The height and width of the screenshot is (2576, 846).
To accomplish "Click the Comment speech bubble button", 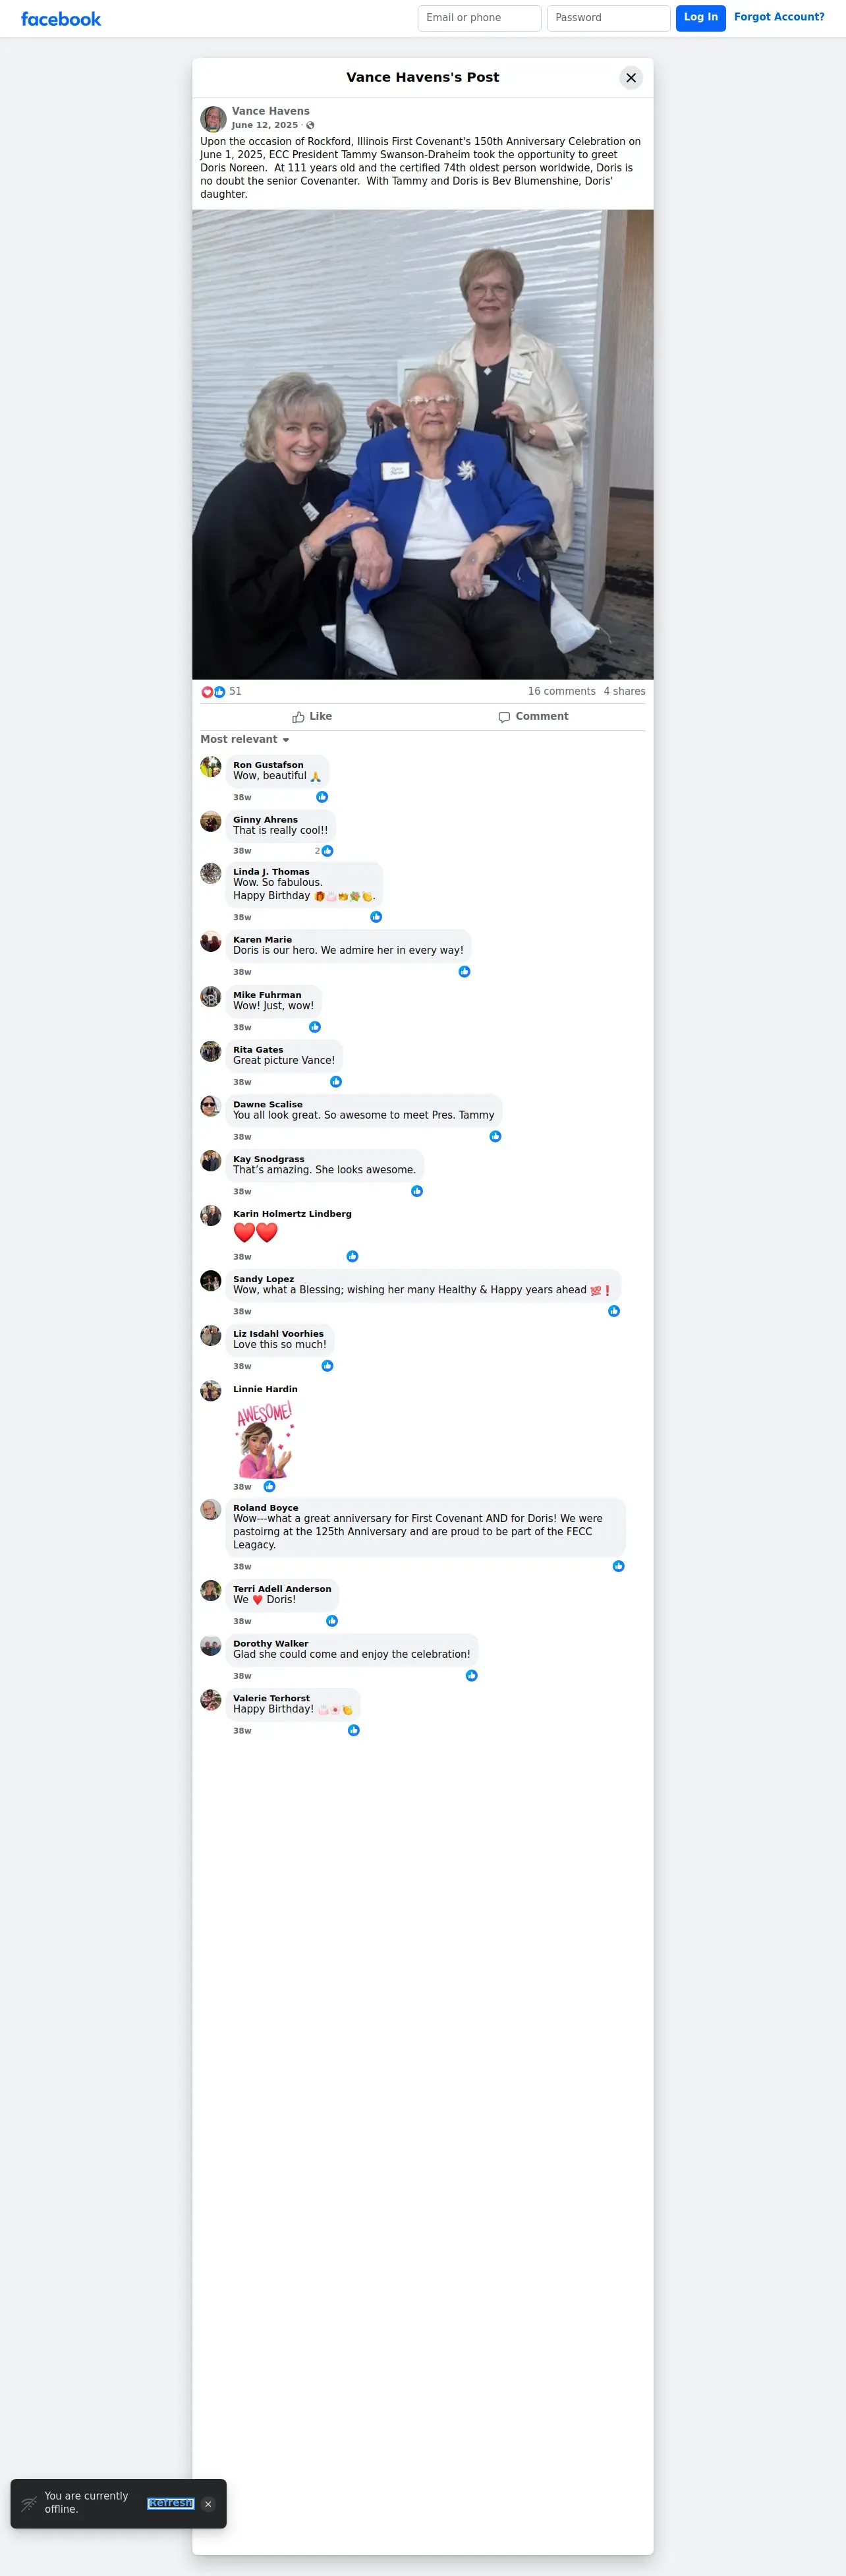I will point(534,717).
